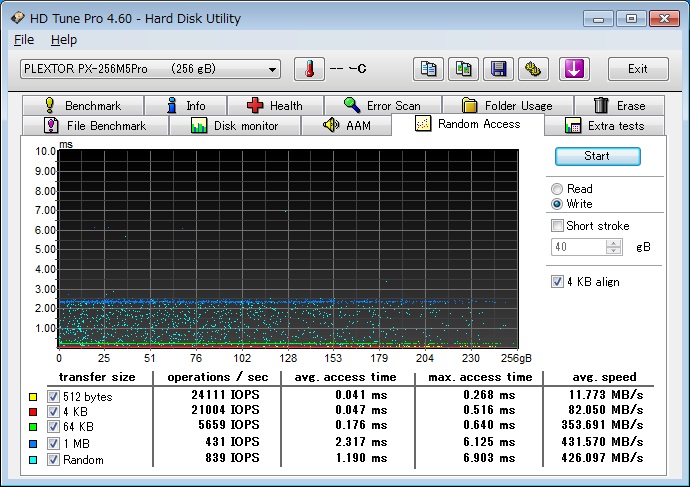Click the short stroke gB spinner arrows
The width and height of the screenshot is (690, 487).
click(614, 246)
